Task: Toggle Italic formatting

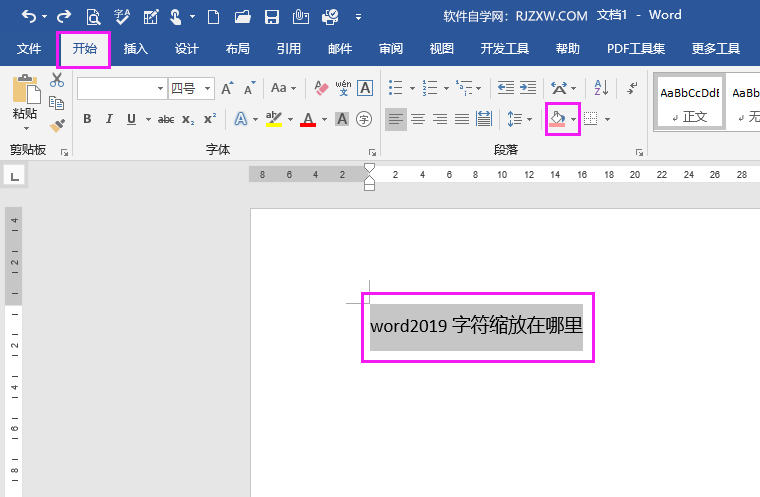Action: point(109,119)
